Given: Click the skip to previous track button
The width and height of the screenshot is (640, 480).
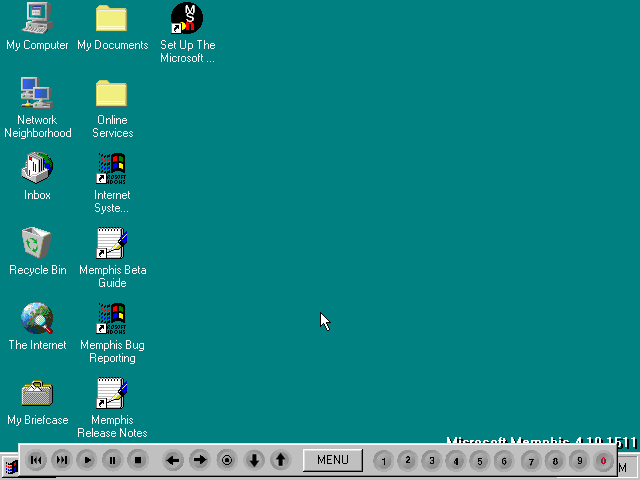Looking at the screenshot, I should pyautogui.click(x=36, y=460).
